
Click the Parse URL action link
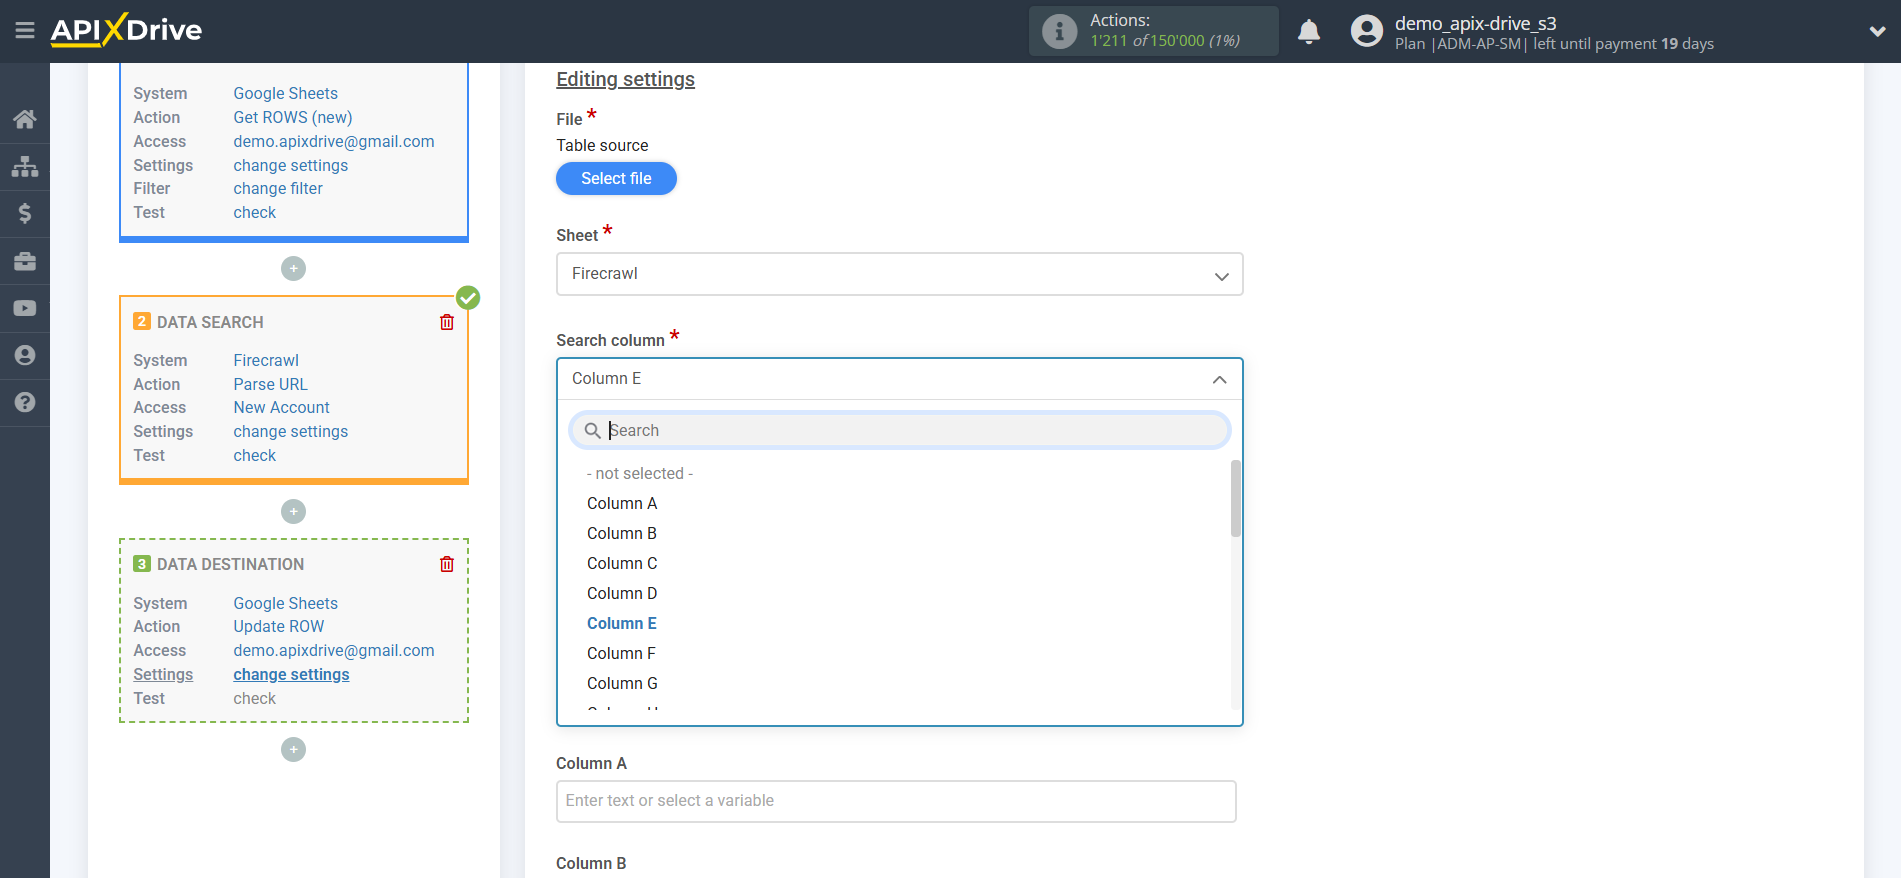(x=271, y=384)
